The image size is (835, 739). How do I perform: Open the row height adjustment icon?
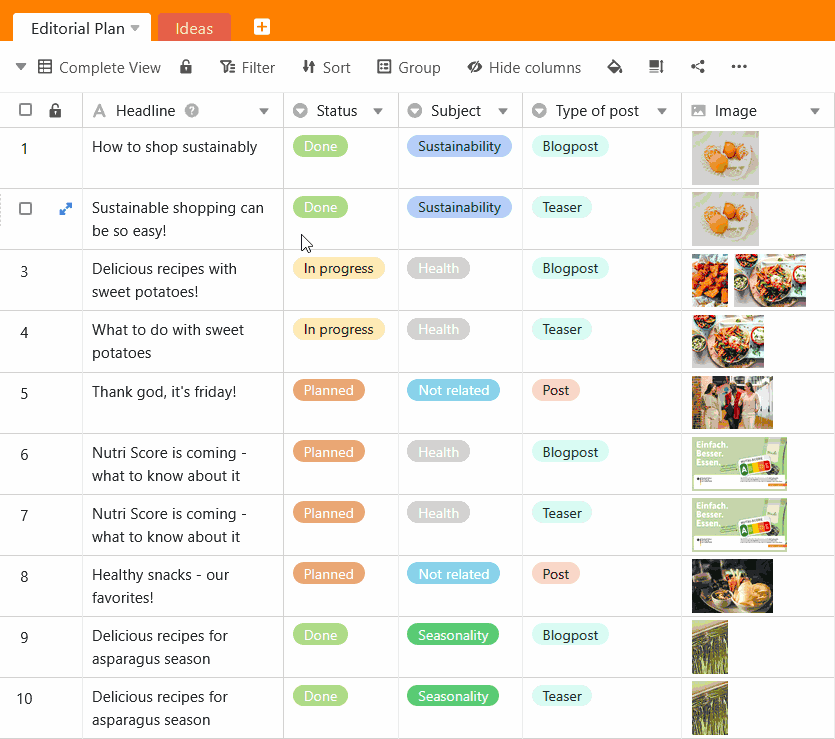(655, 67)
